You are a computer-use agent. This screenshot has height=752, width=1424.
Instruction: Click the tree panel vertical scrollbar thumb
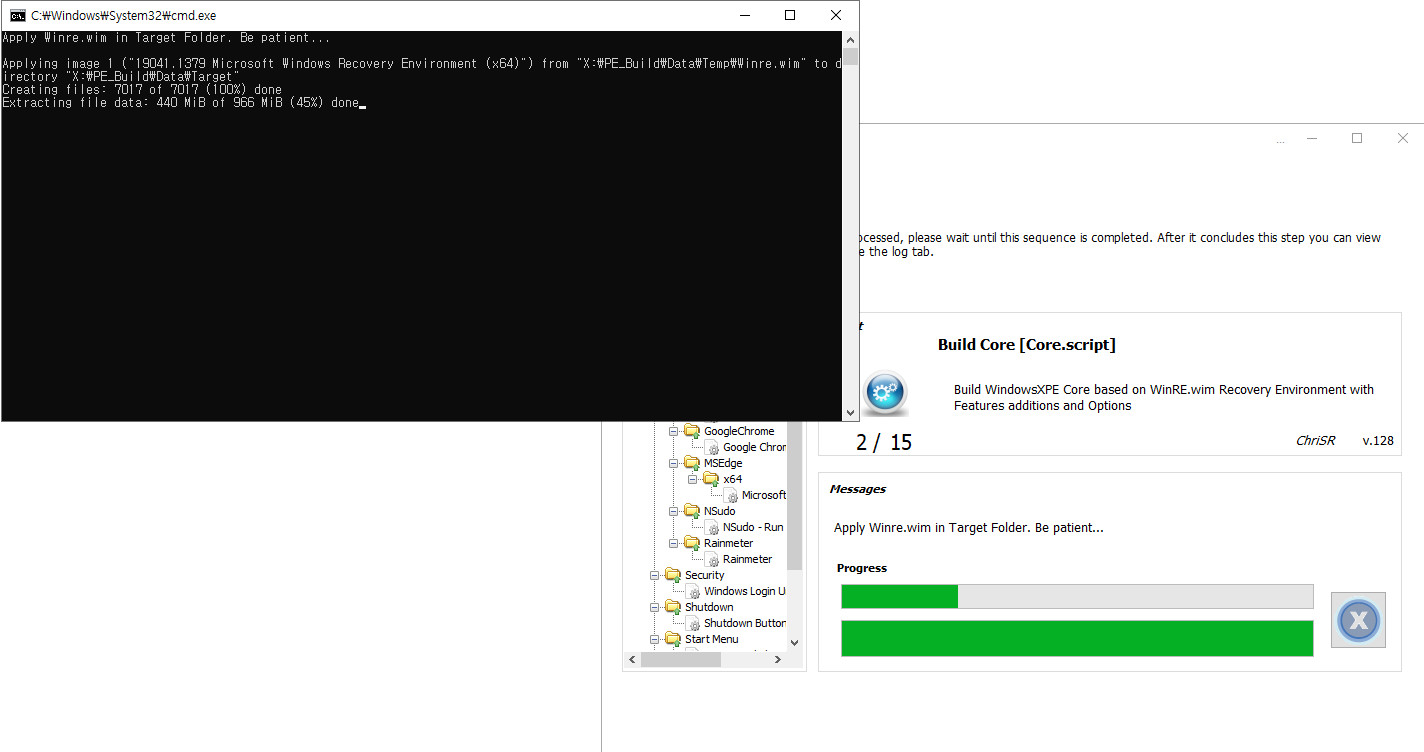click(x=795, y=495)
